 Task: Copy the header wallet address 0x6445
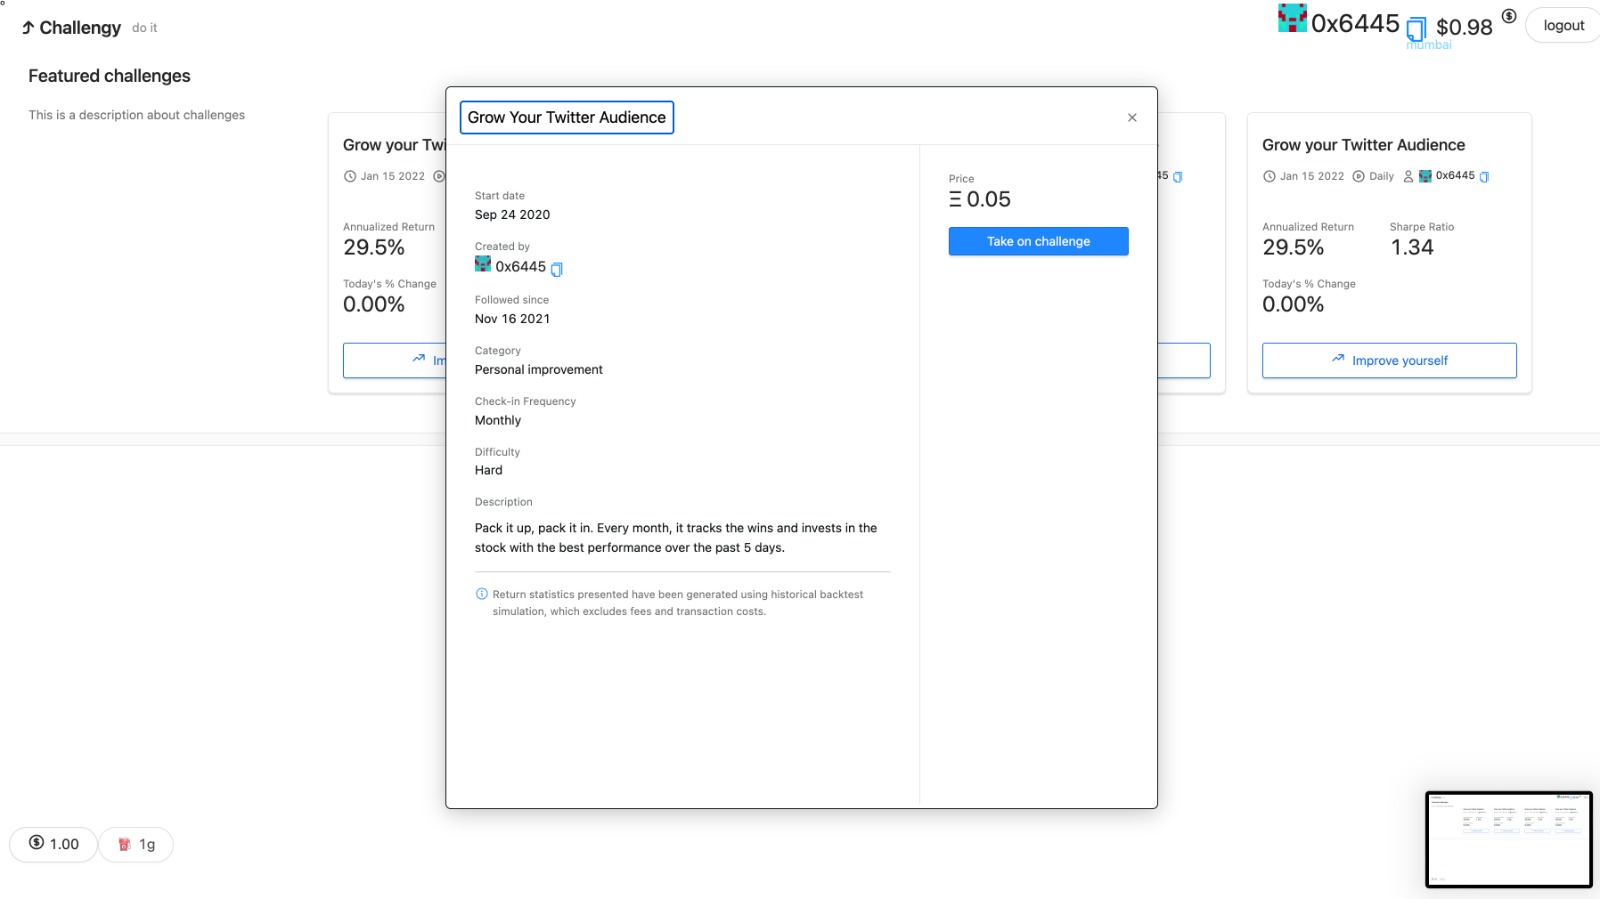(x=1416, y=28)
